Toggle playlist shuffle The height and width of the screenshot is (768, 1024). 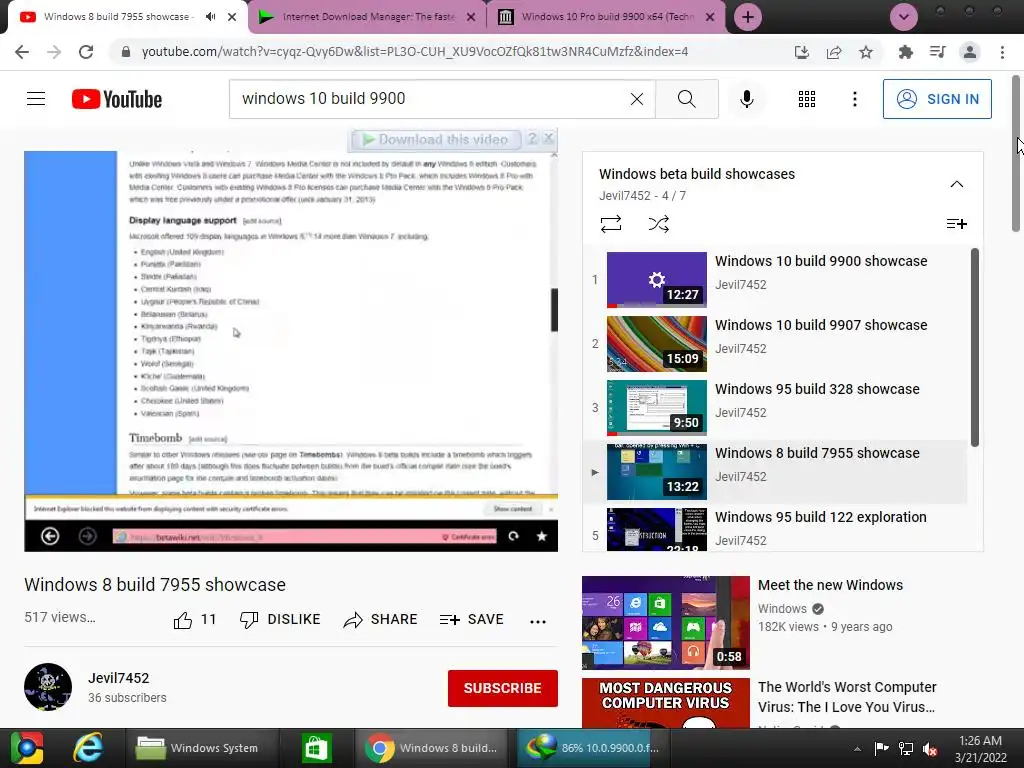[x=658, y=224]
